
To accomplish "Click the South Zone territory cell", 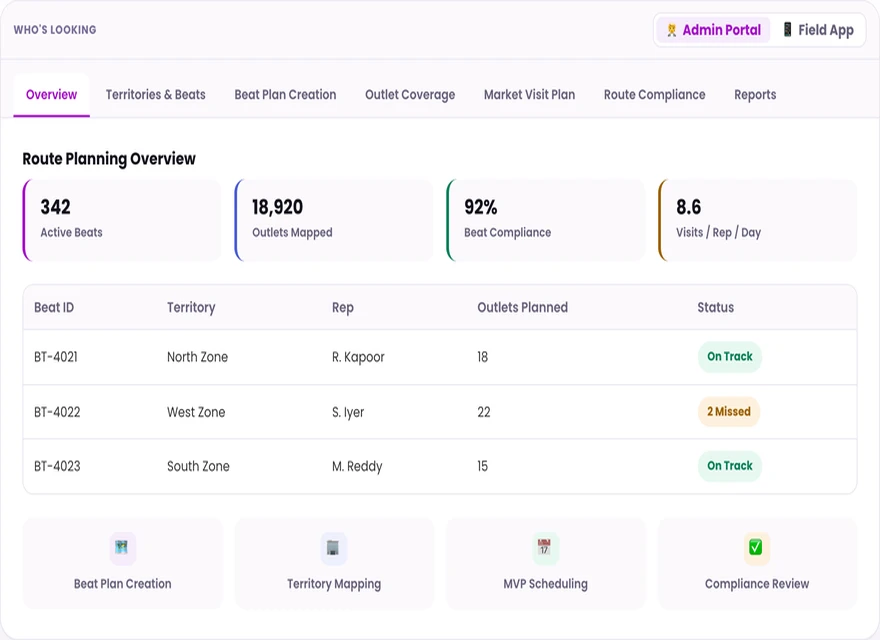I will [198, 467].
